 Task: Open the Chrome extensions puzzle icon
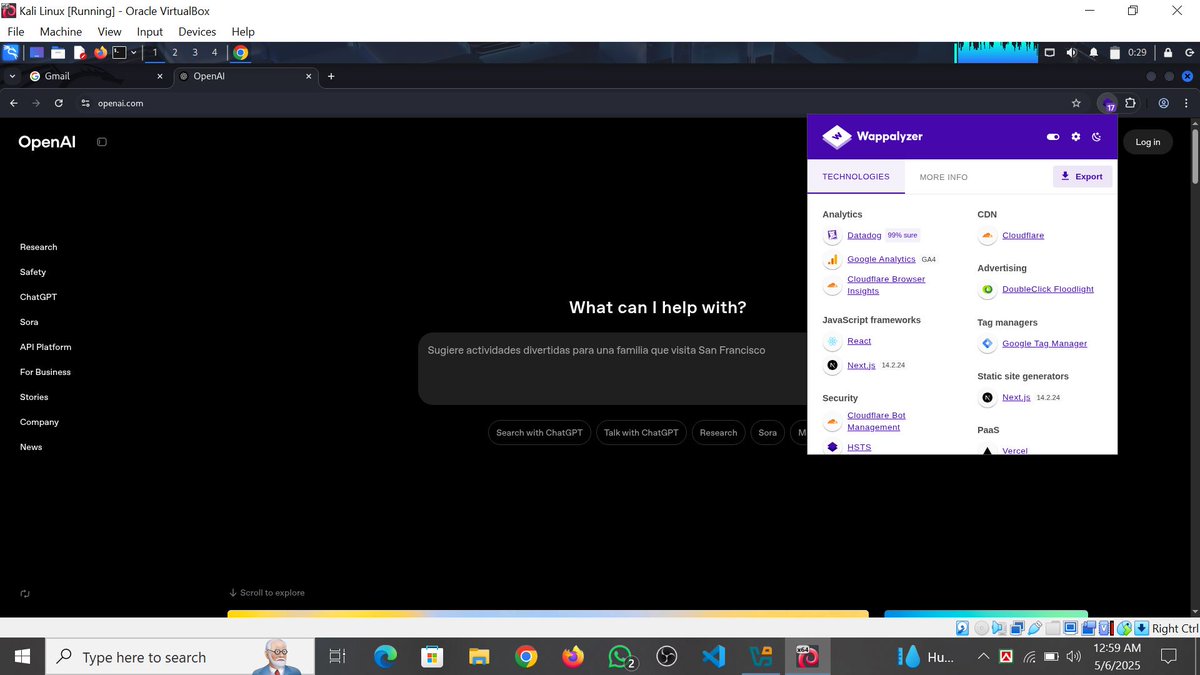[x=1130, y=102]
